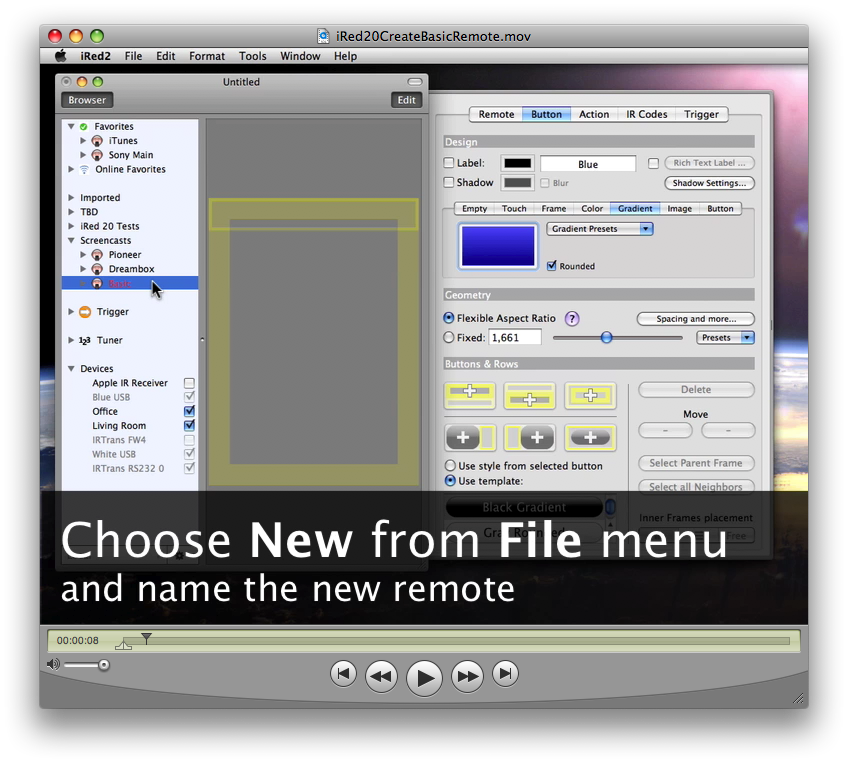Click the Fixed ratio value field
This screenshot has width=848, height=763.
point(514,337)
